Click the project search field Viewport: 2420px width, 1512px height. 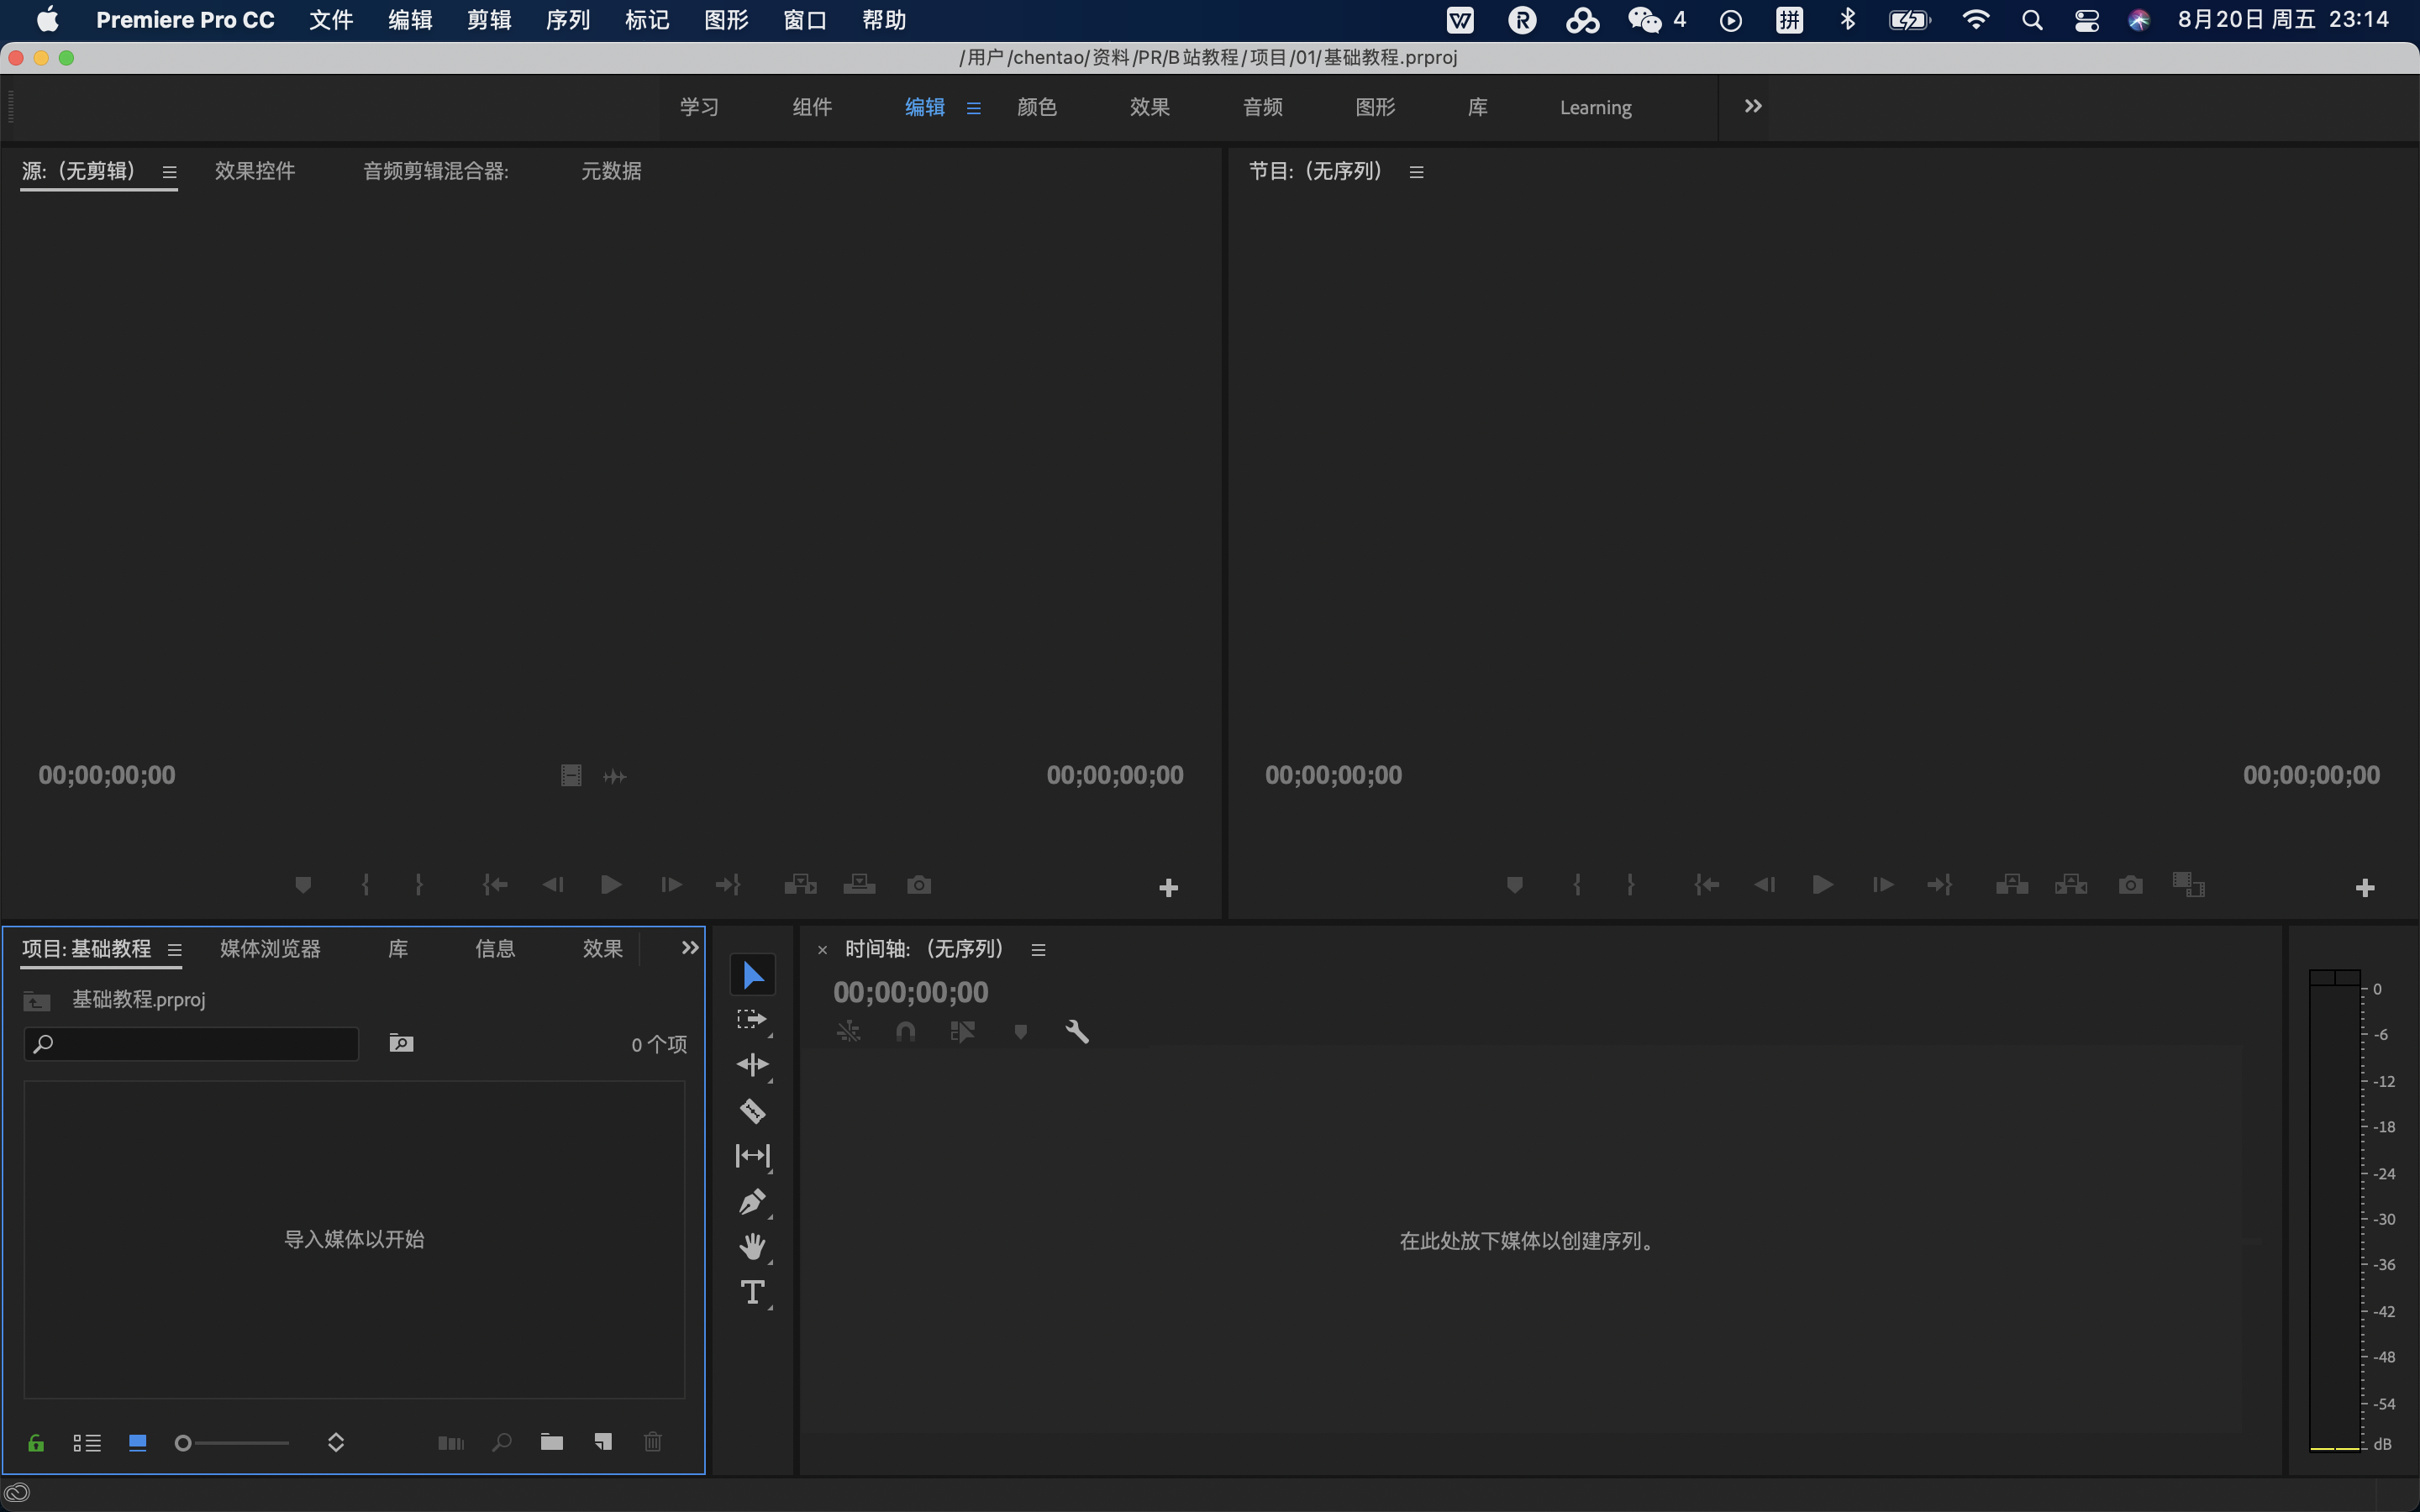pos(200,1044)
